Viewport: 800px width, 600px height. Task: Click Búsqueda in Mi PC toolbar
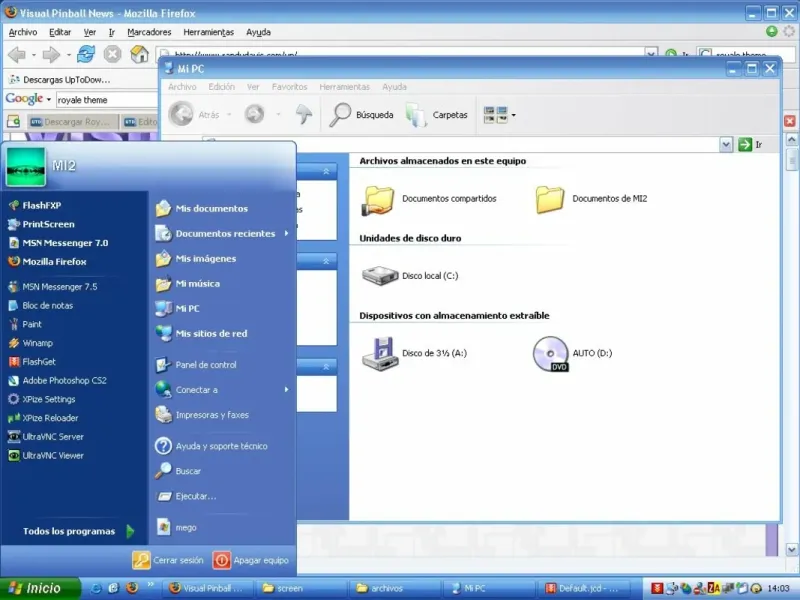pos(361,115)
